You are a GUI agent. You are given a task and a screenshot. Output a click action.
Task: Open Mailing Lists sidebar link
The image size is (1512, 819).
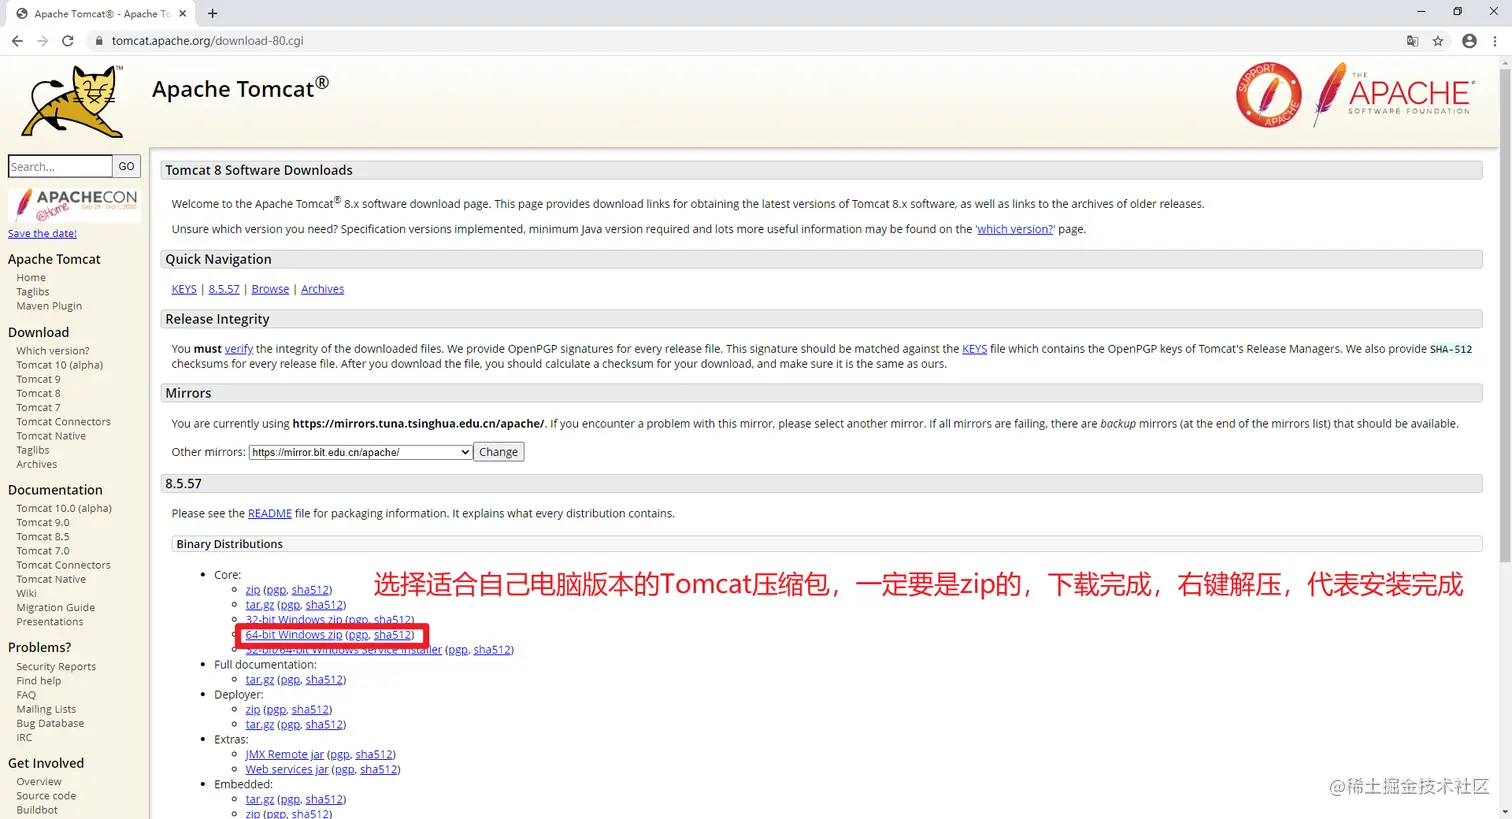(x=46, y=709)
